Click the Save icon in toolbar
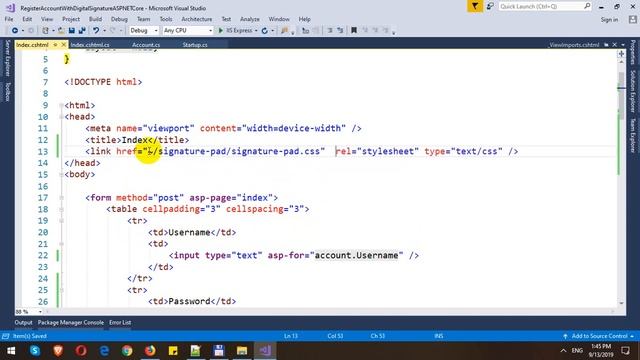640x360 pixels. [71, 31]
